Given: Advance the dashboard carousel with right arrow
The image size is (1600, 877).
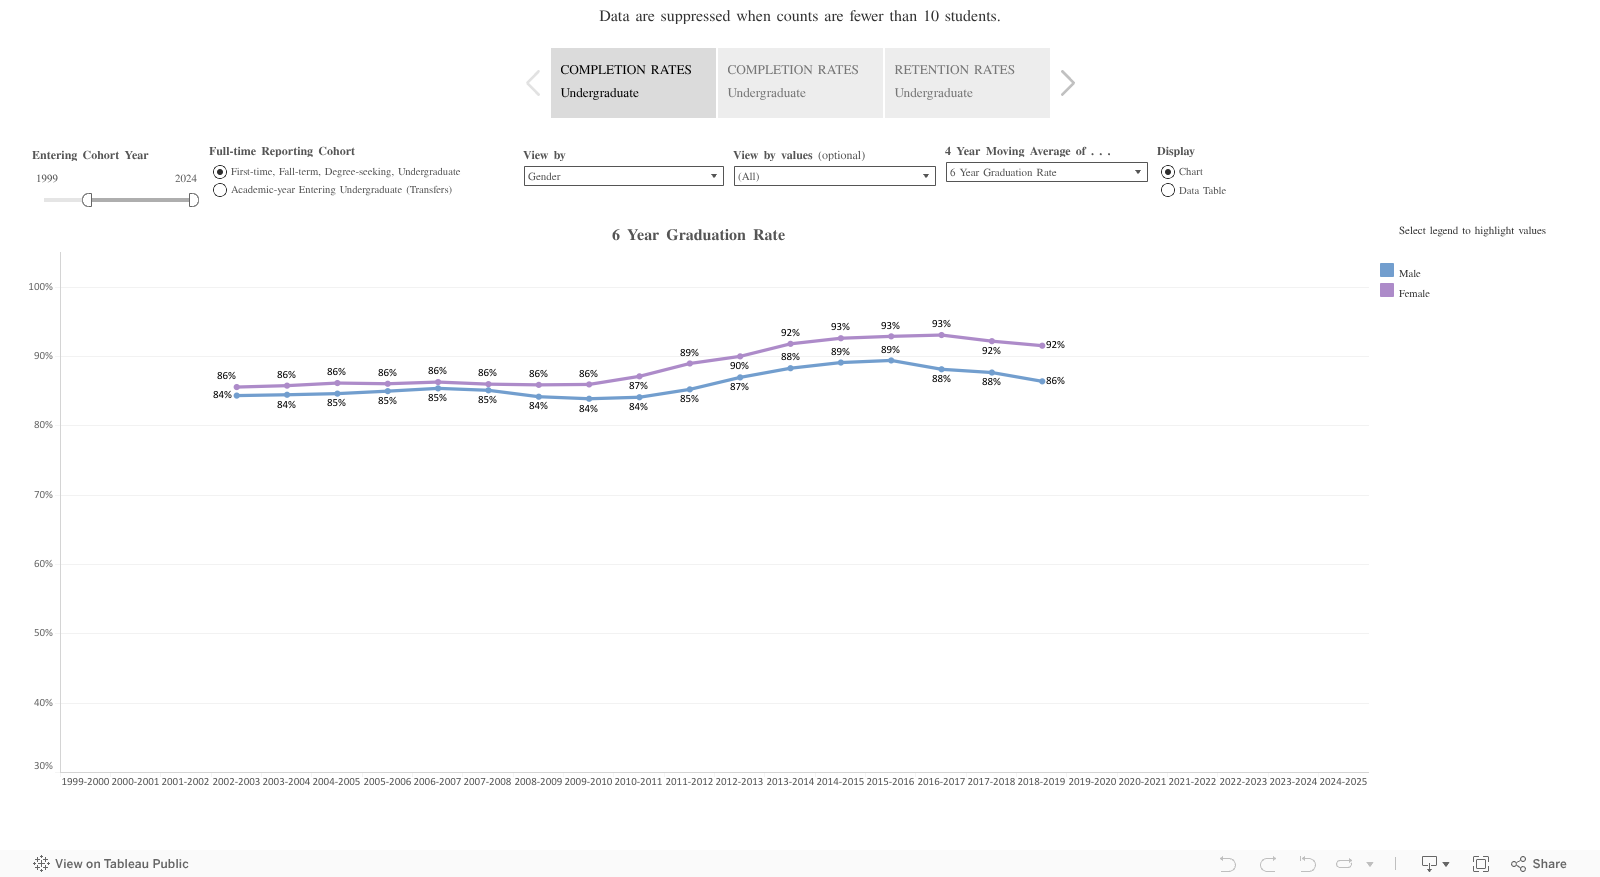Looking at the screenshot, I should click(x=1068, y=82).
